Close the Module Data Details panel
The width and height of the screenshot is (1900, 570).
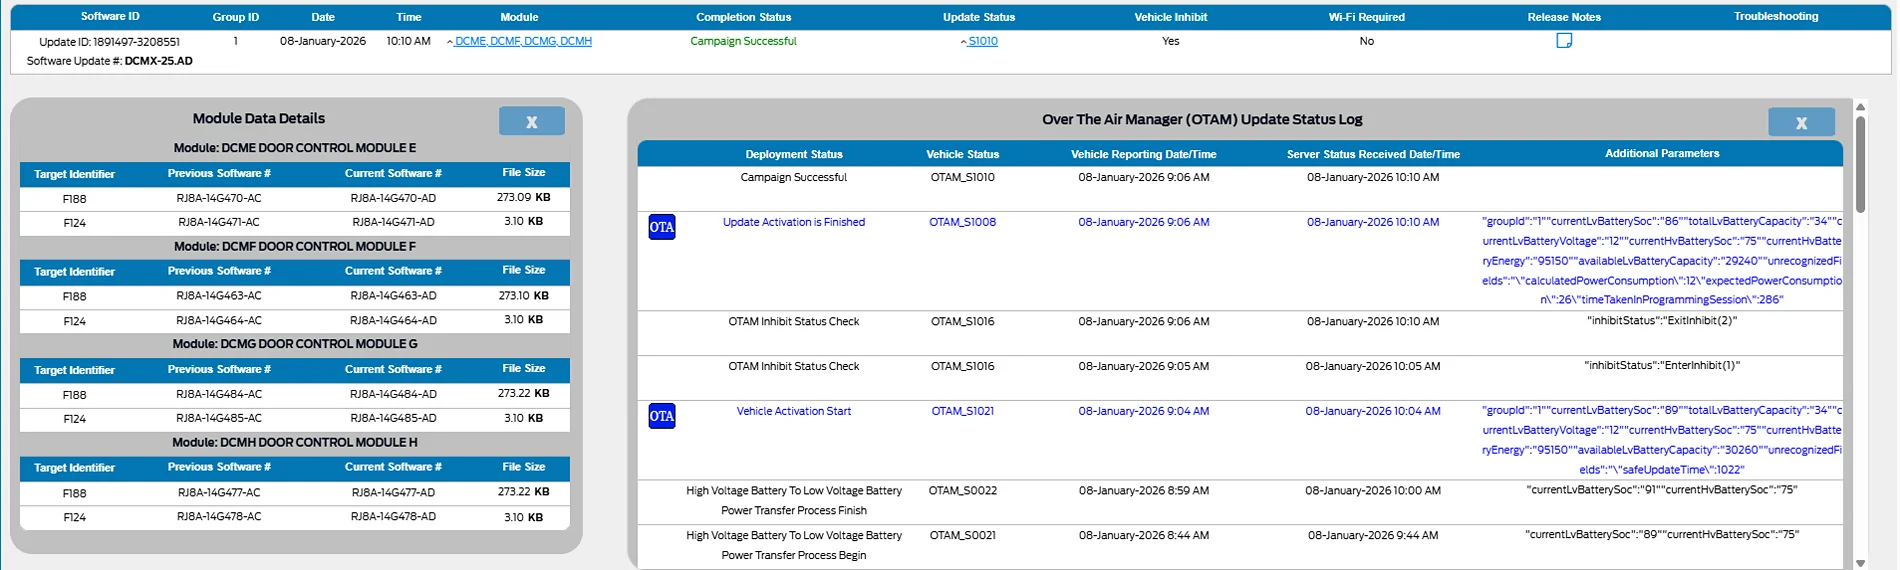click(x=532, y=121)
